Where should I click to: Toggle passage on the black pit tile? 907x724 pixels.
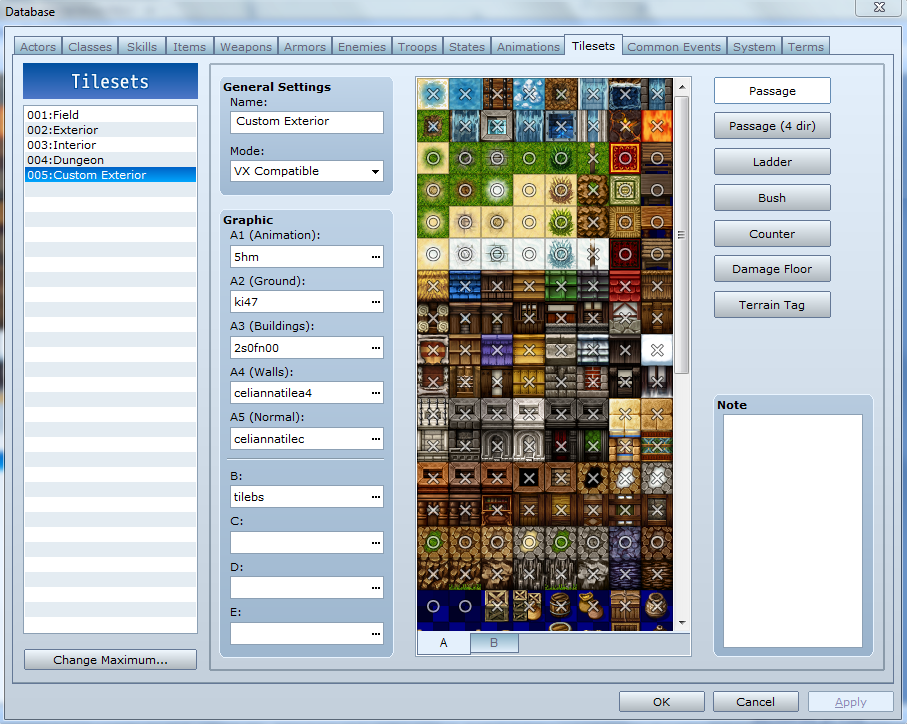[x=529, y=478]
